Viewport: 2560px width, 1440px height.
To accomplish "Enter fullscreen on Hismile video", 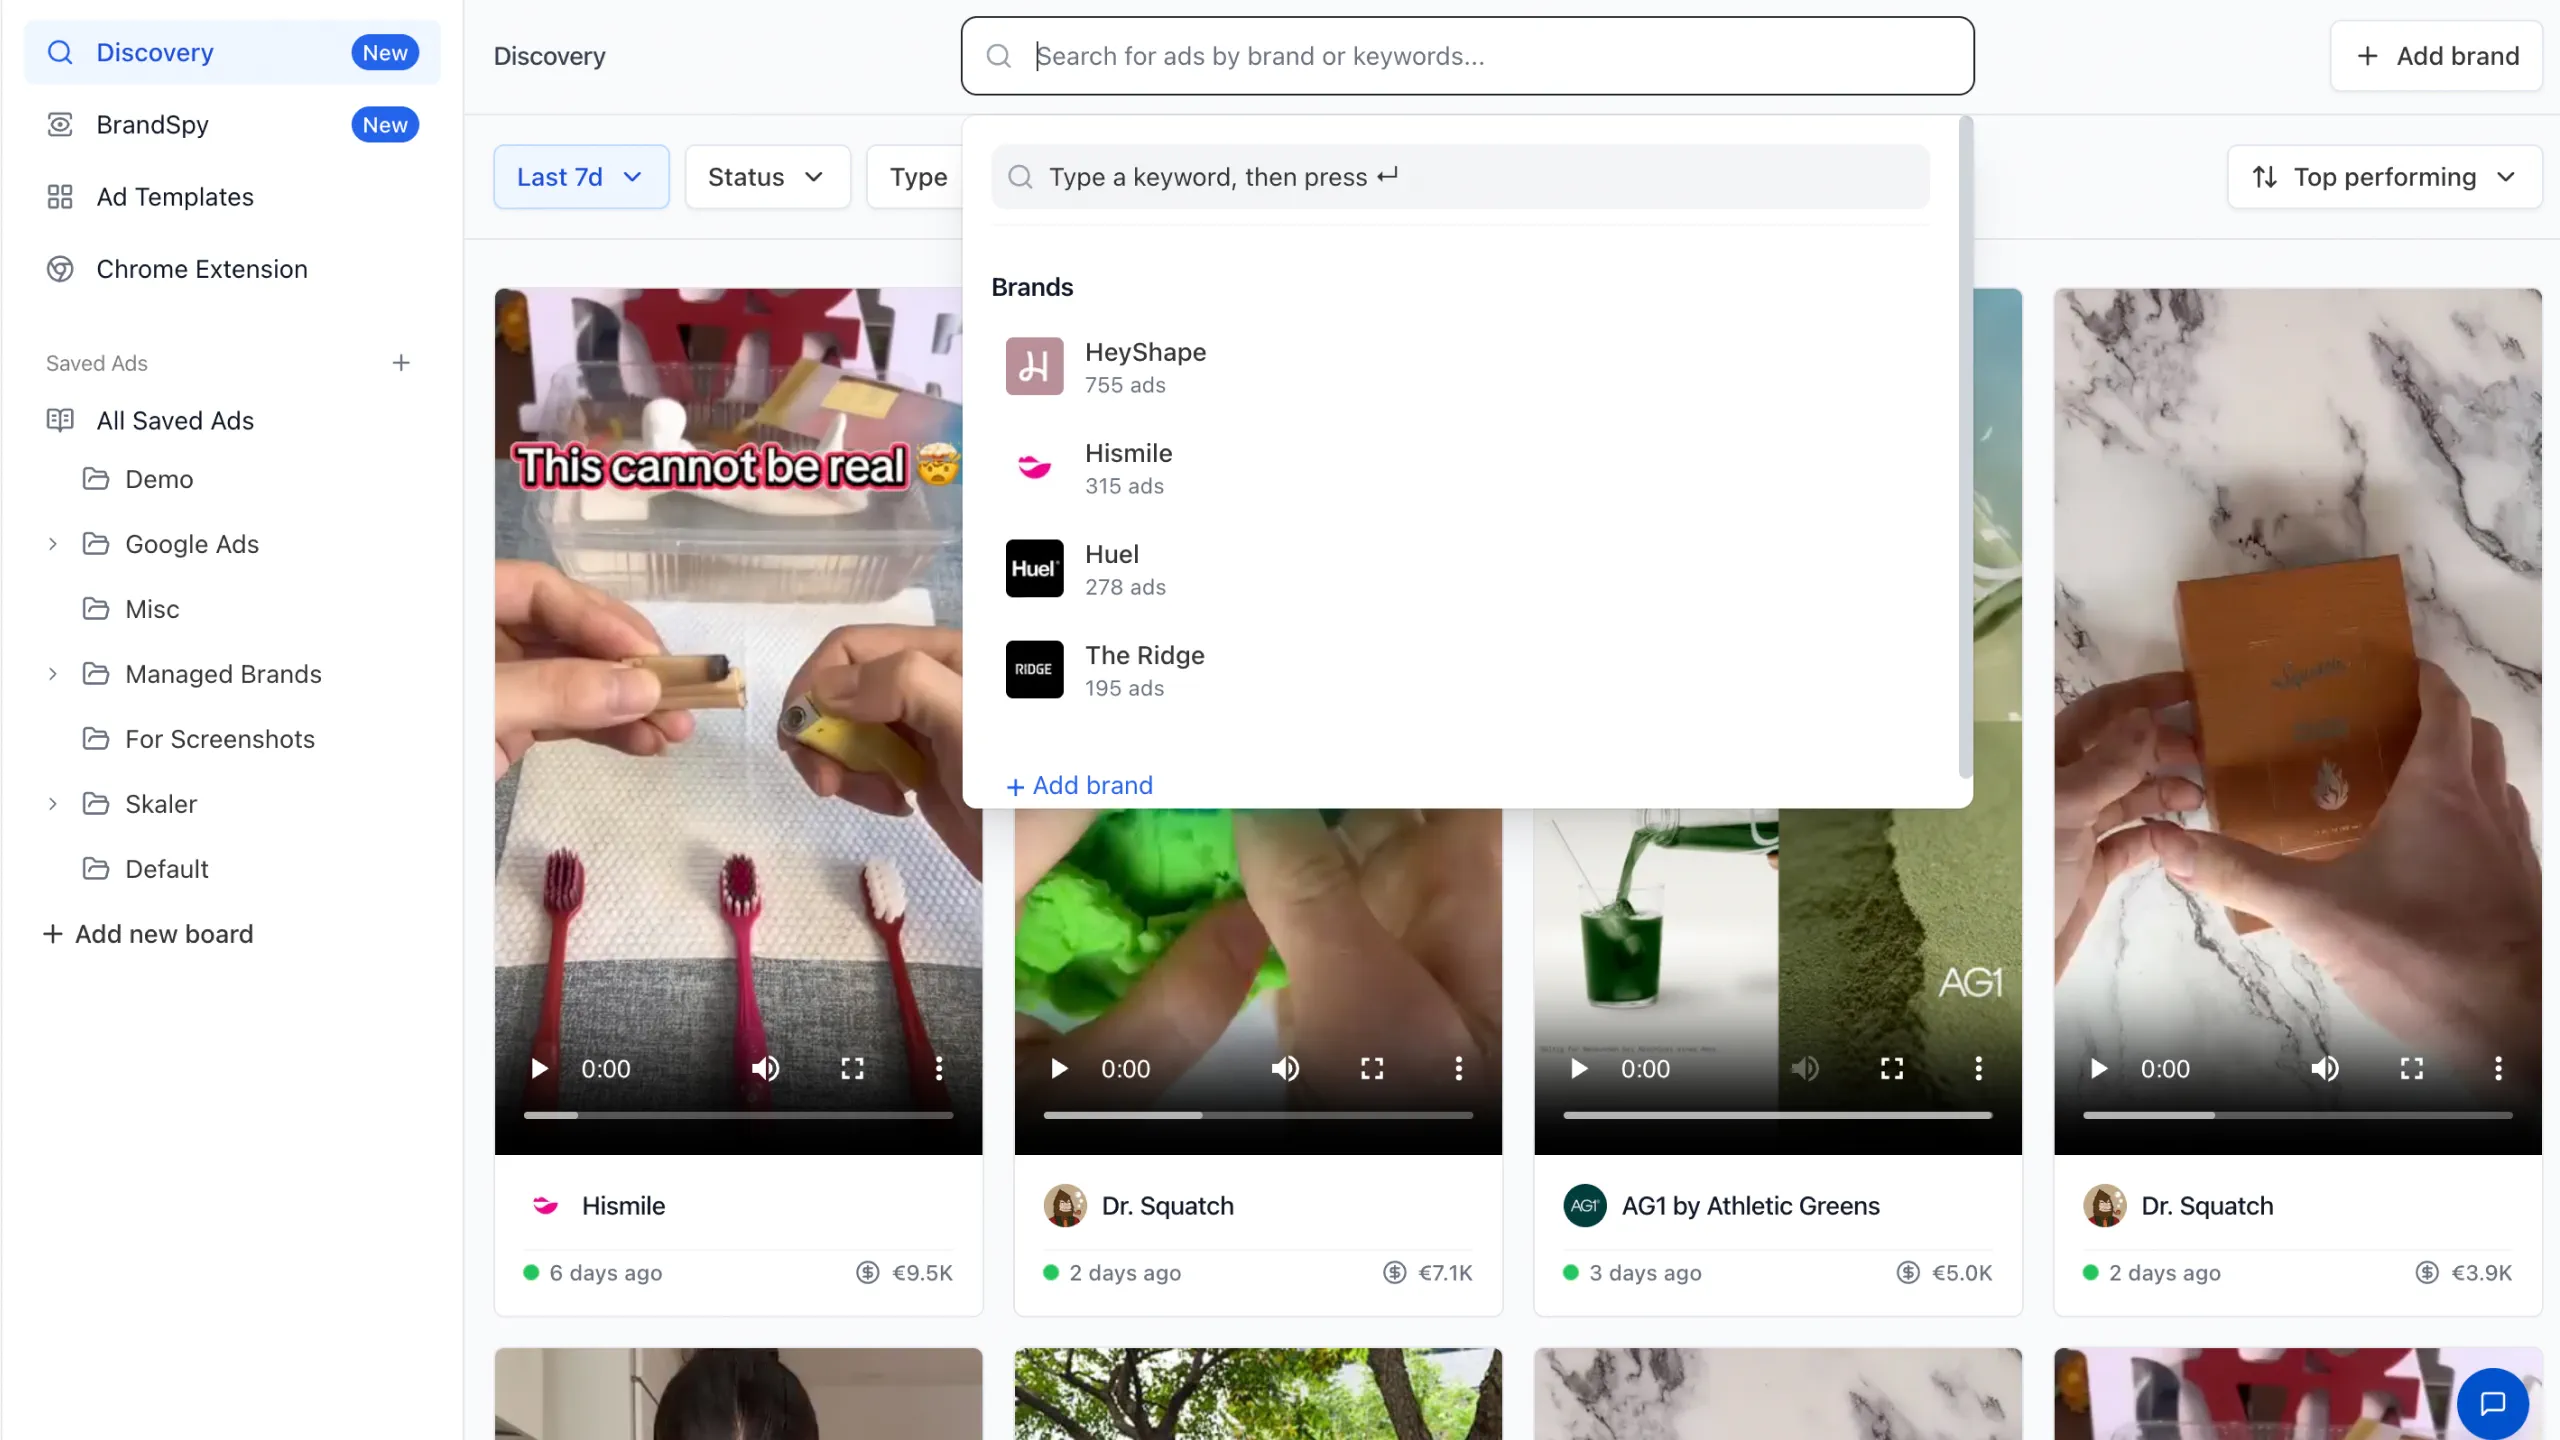I will click(852, 1069).
